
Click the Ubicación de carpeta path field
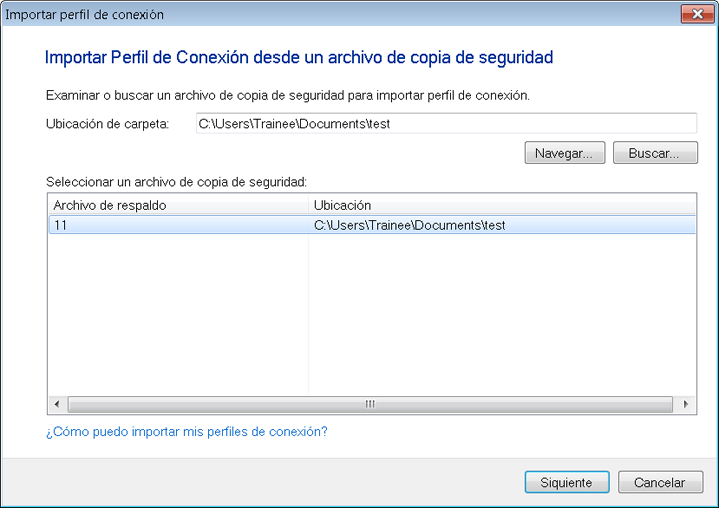[x=445, y=124]
